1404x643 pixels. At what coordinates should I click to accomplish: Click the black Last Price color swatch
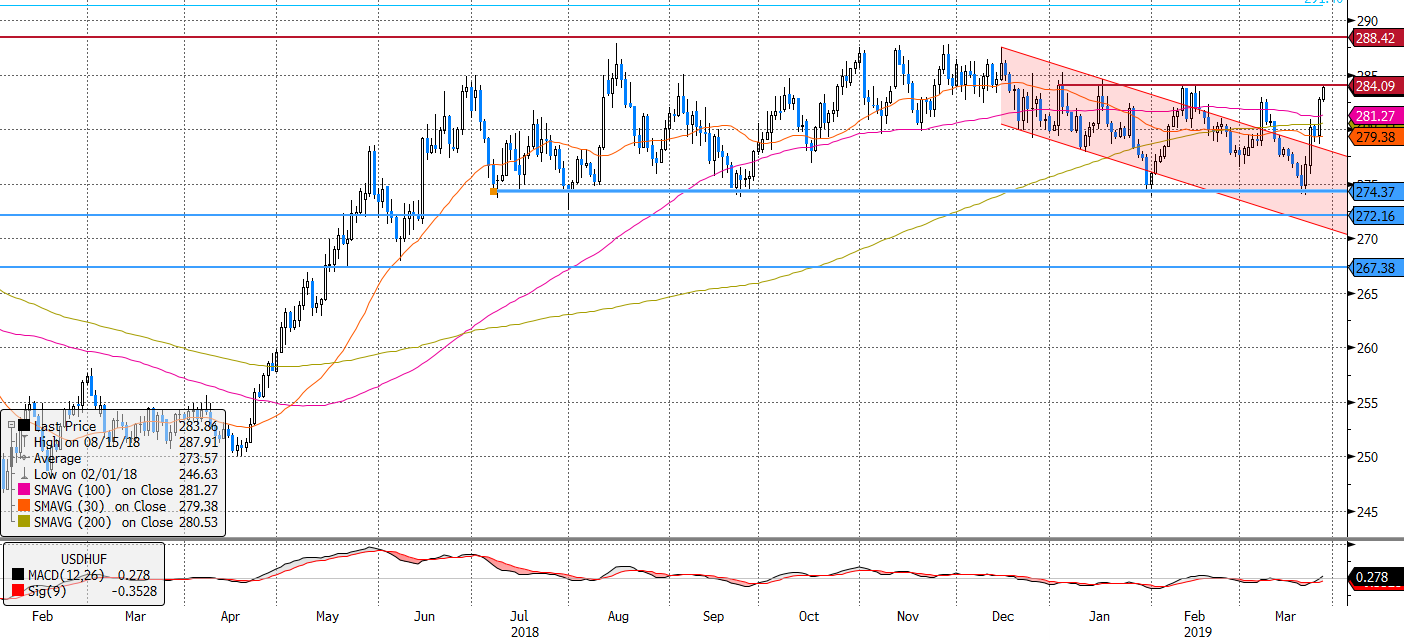24,426
